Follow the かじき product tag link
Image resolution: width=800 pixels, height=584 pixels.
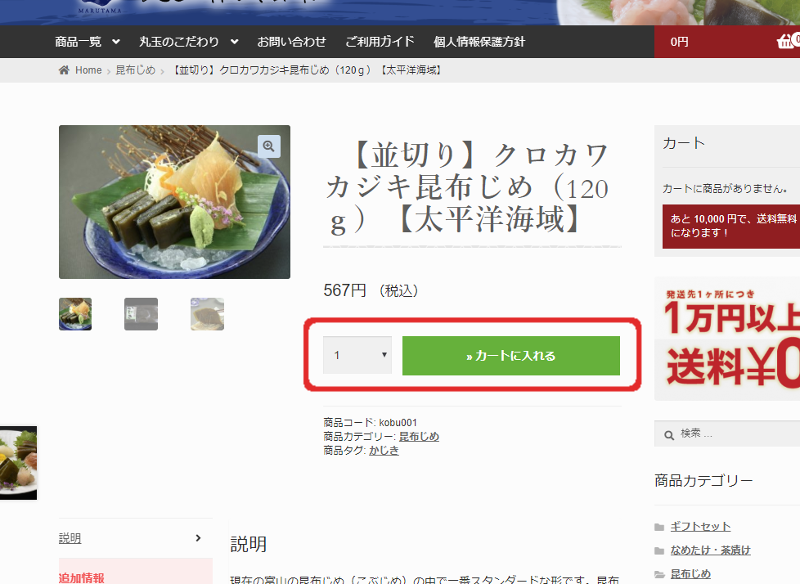(x=384, y=450)
